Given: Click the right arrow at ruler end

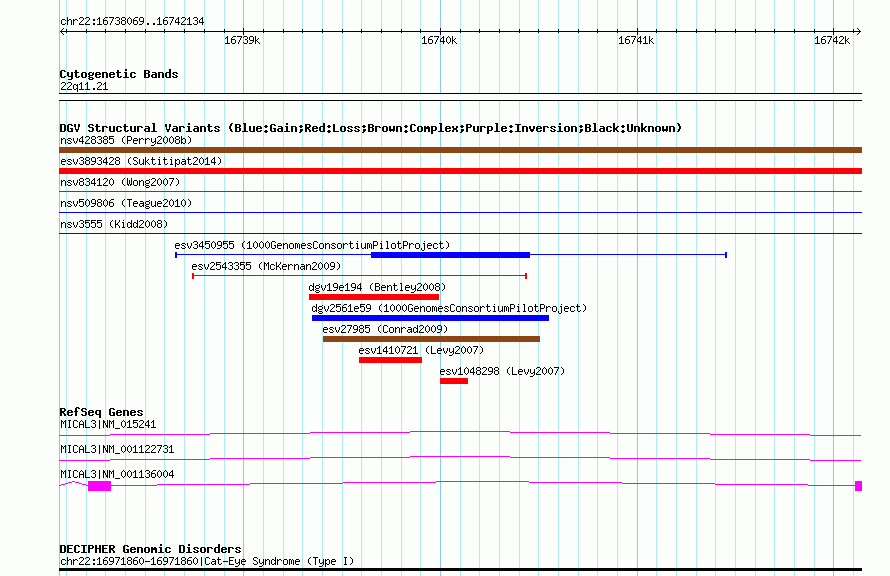Looking at the screenshot, I should [x=858, y=31].
